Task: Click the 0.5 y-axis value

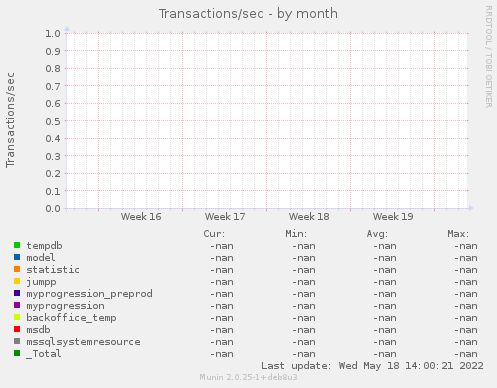Action: pos(53,121)
